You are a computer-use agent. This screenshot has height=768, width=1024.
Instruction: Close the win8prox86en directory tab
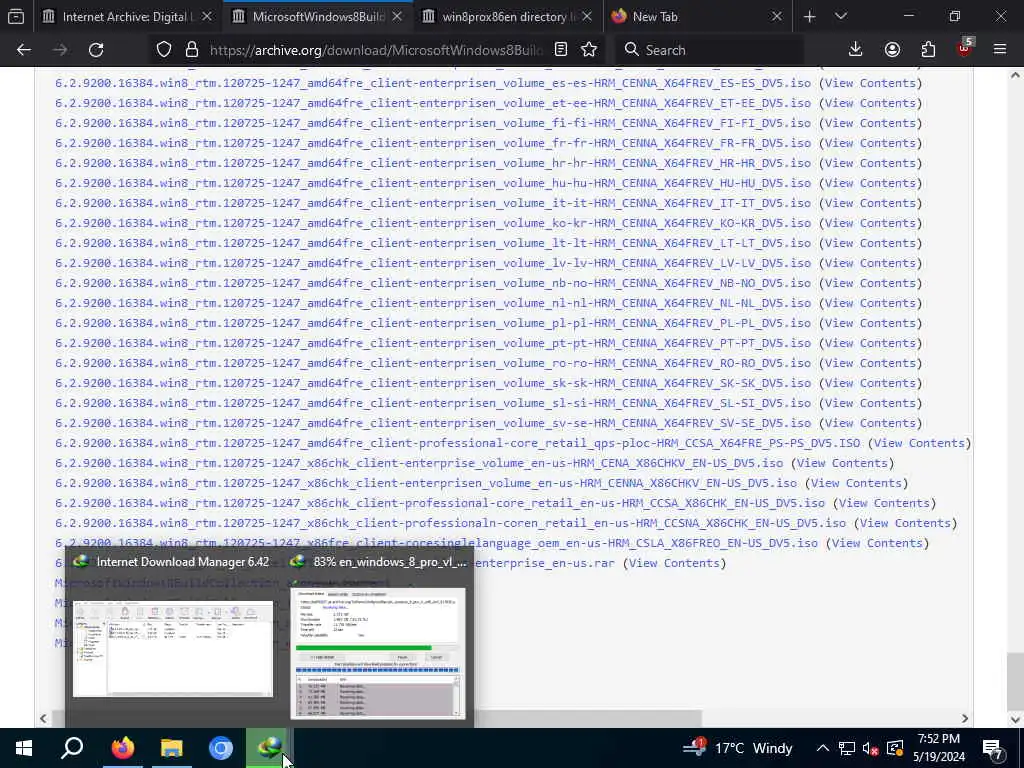tap(587, 16)
